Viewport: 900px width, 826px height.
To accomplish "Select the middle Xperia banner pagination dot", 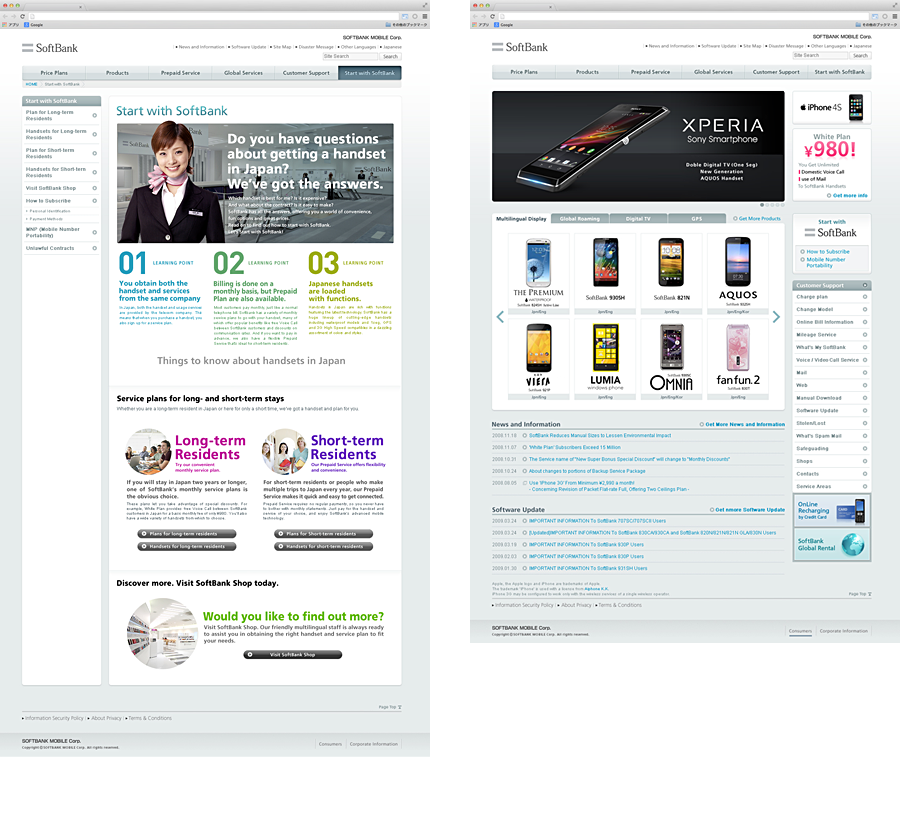I will tap(774, 205).
